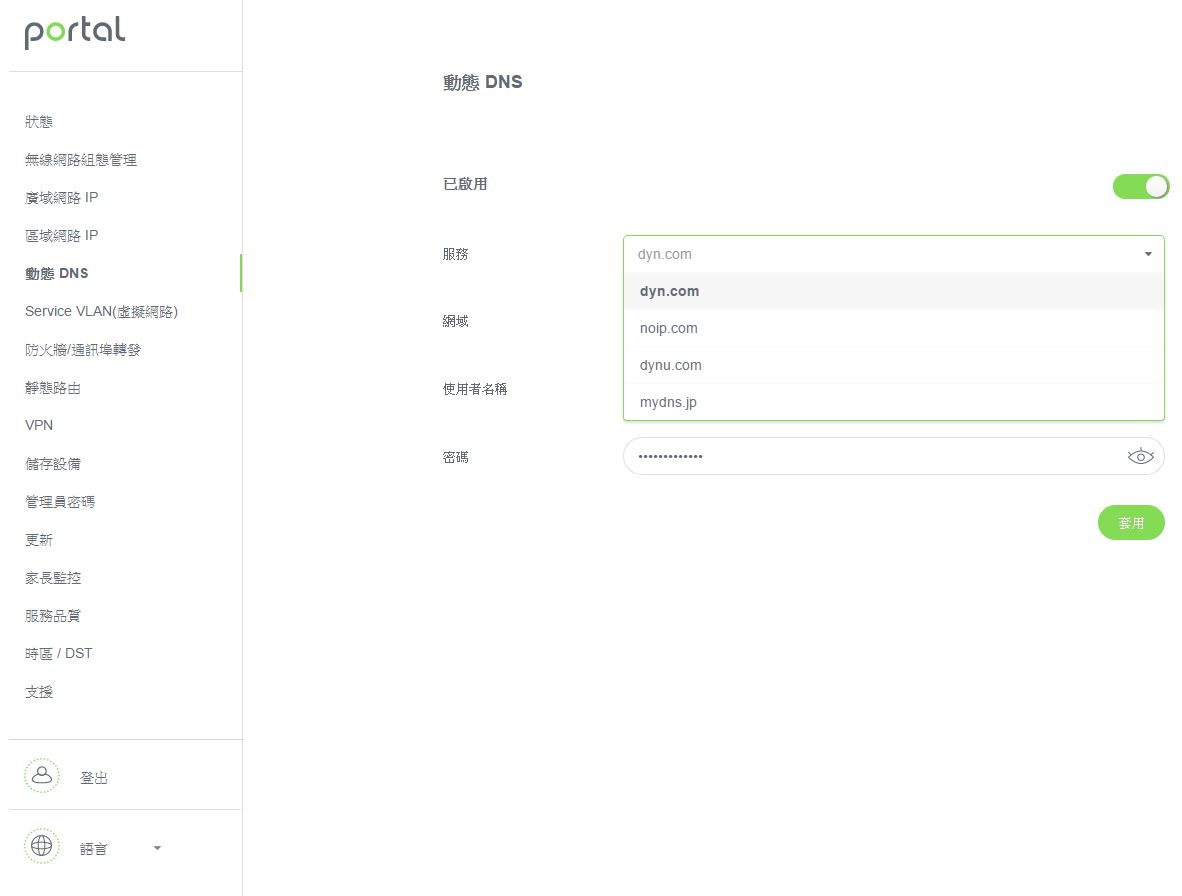Click the 服務 field label
Viewport: 1182px width, 896px height.
455,254
